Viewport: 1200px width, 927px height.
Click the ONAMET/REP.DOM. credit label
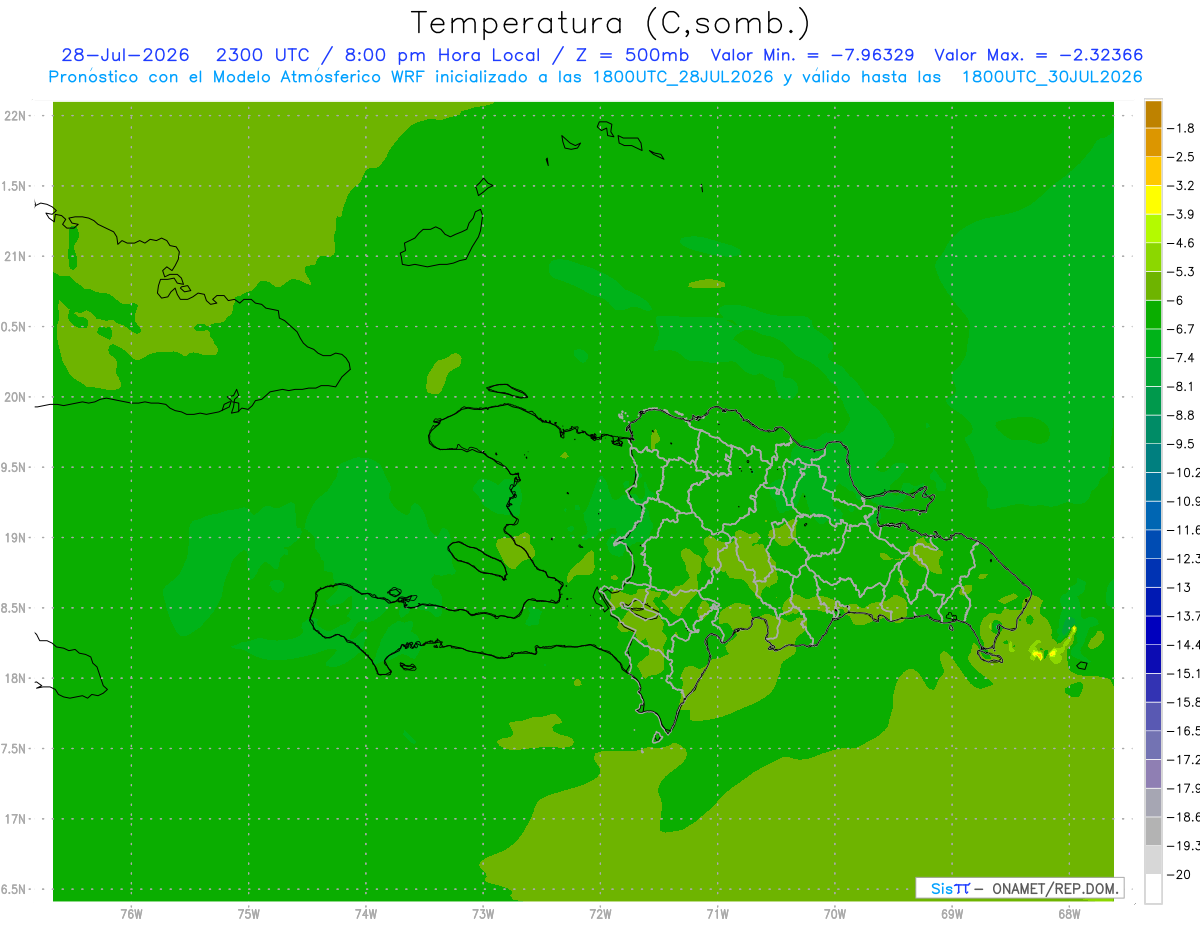pos(1054,888)
